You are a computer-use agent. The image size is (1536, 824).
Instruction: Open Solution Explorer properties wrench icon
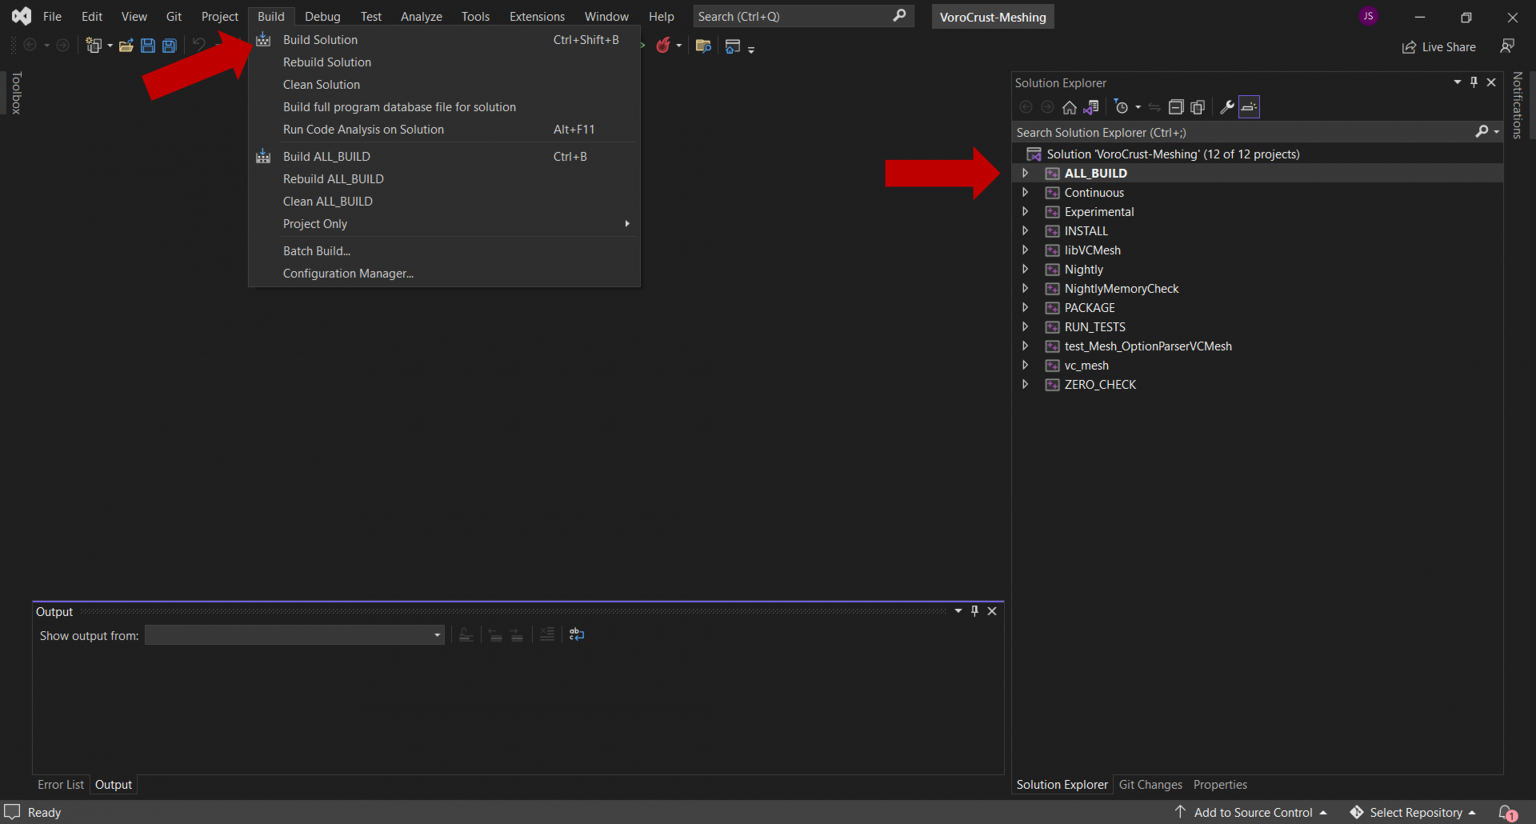pos(1227,107)
